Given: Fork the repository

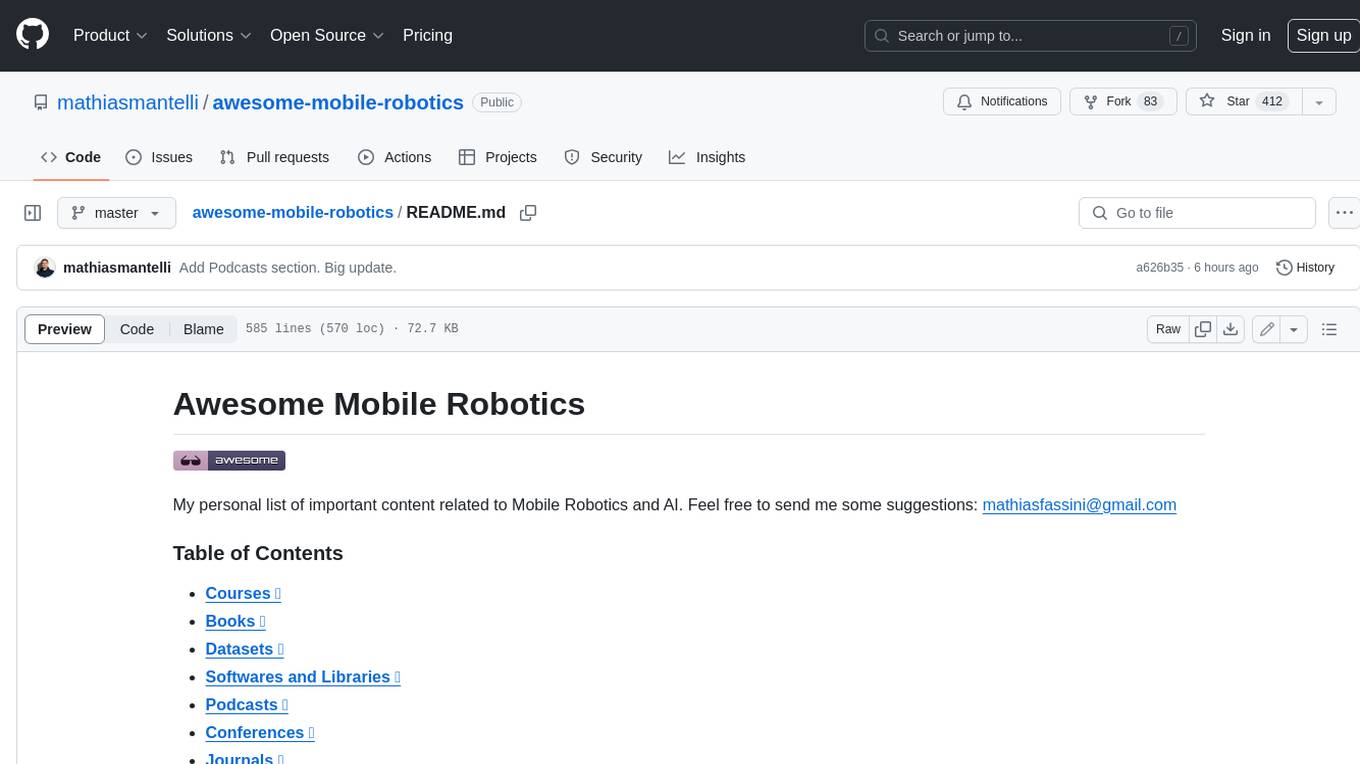Looking at the screenshot, I should [1123, 101].
